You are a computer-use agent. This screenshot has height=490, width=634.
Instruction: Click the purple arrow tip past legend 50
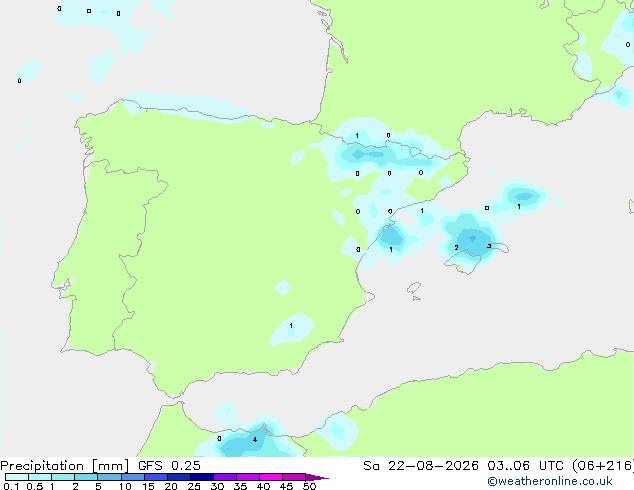pyautogui.click(x=317, y=477)
